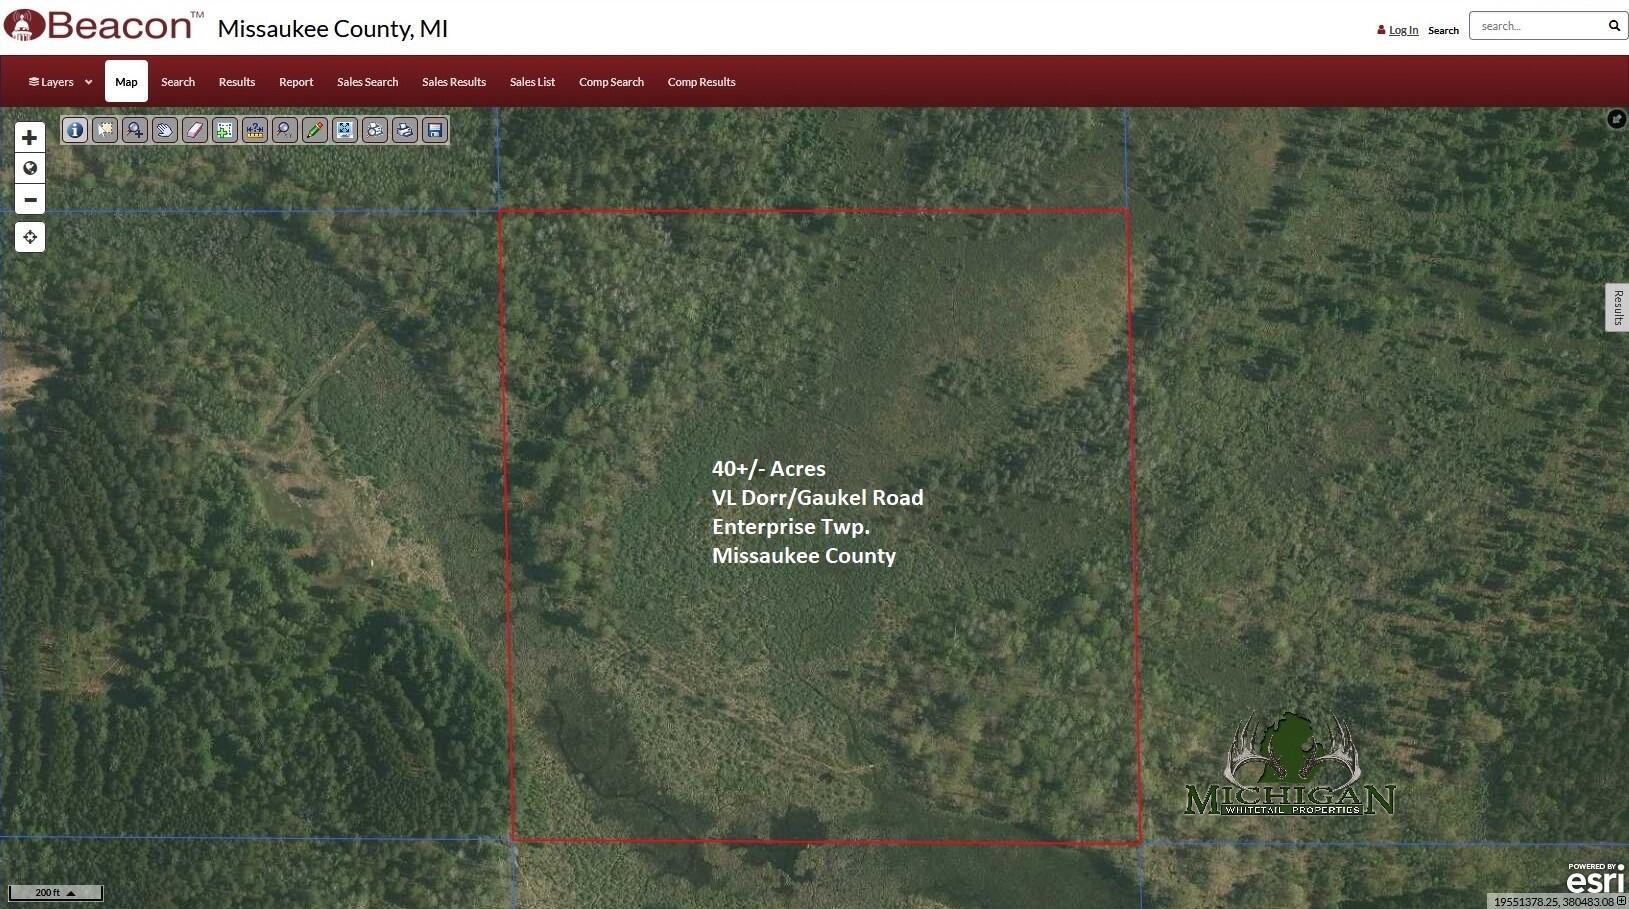This screenshot has height=909, width=1629.
Task: Clear selection with the eraser tool
Action: click(x=195, y=130)
